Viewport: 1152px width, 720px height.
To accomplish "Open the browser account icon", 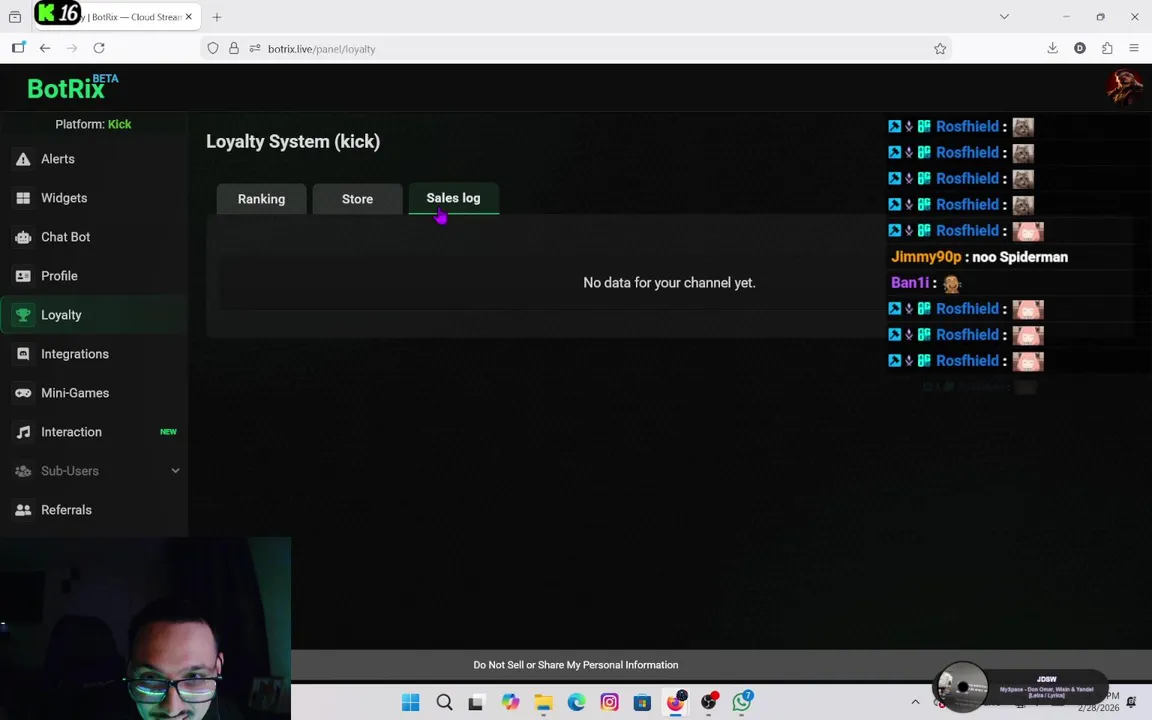I will click(x=1079, y=48).
